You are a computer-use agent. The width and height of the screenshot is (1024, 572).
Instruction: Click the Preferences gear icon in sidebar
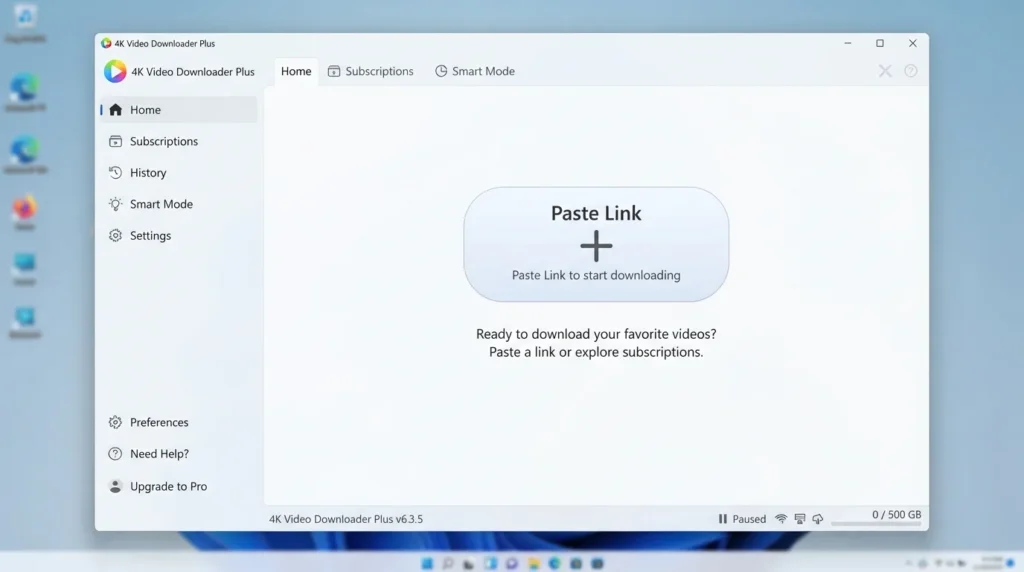116,422
